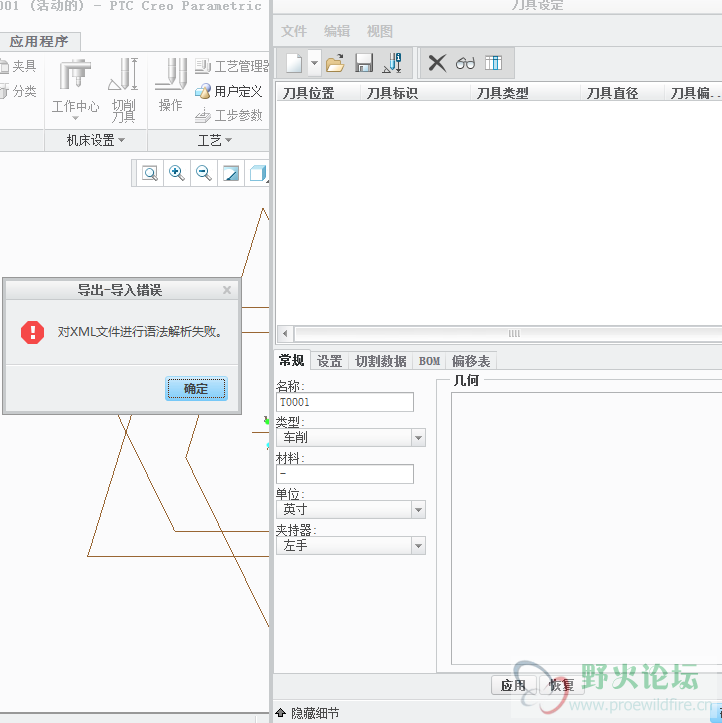The image size is (722, 723).
Task: Click the delete X icon in toolbar
Action: pyautogui.click(x=437, y=63)
